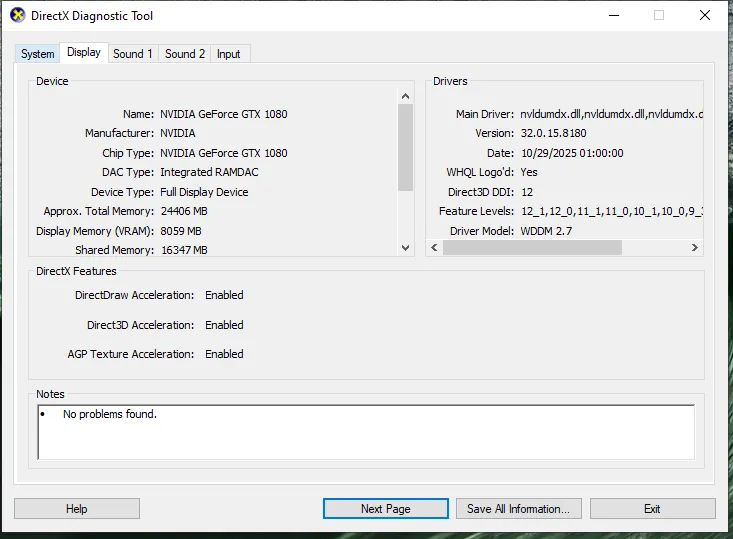Close the DirectX Diagnostic Tool window
Viewport: 733px width, 539px height.
pyautogui.click(x=704, y=16)
